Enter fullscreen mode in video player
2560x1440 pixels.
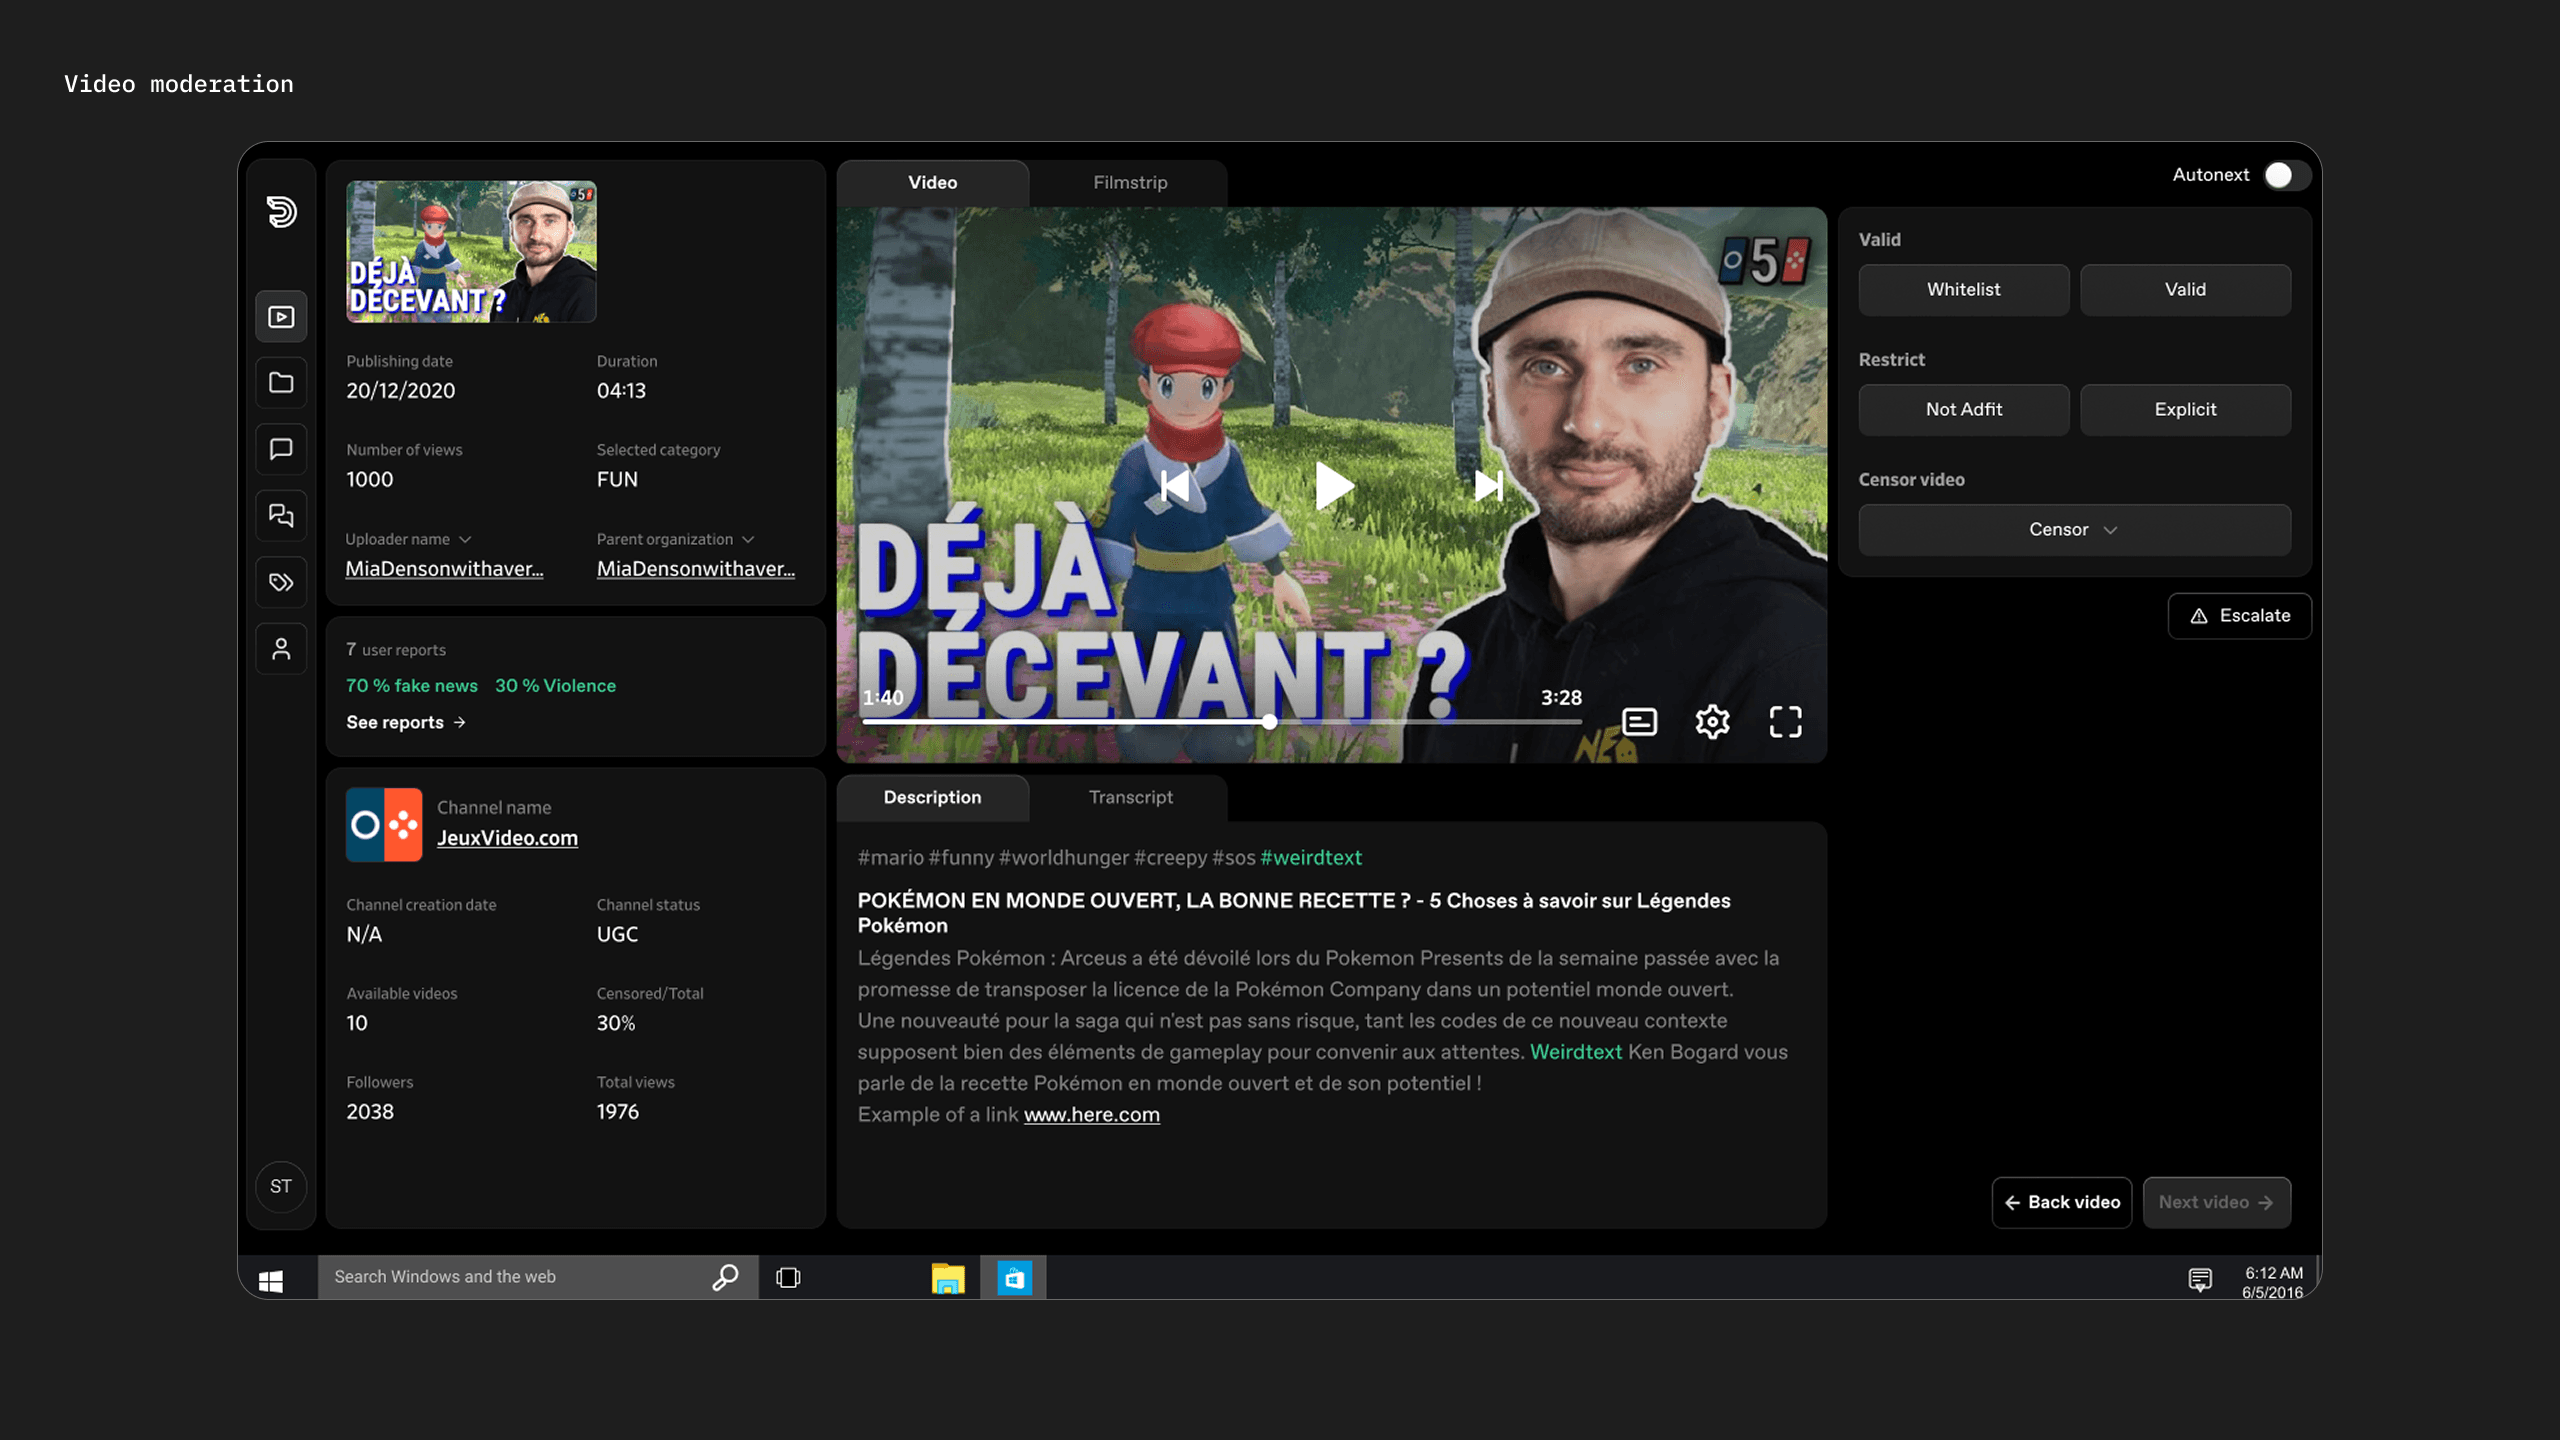1785,721
